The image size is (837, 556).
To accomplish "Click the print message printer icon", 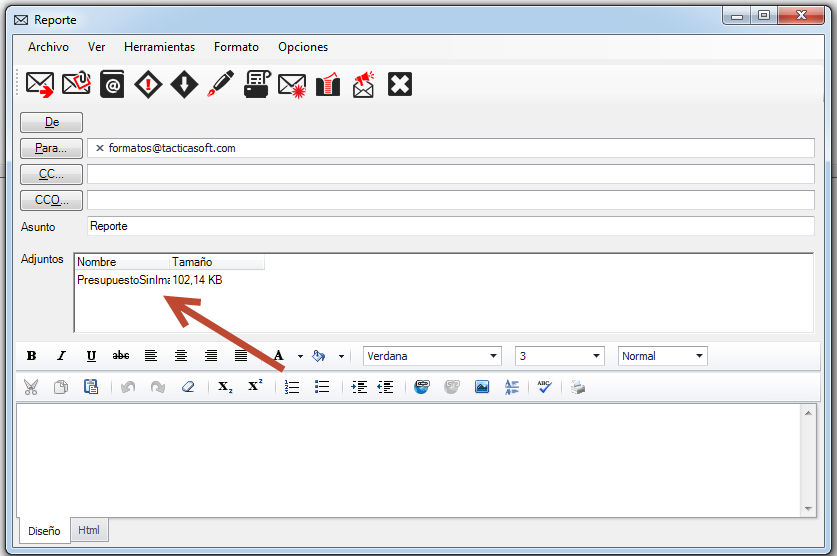I will [x=257, y=84].
